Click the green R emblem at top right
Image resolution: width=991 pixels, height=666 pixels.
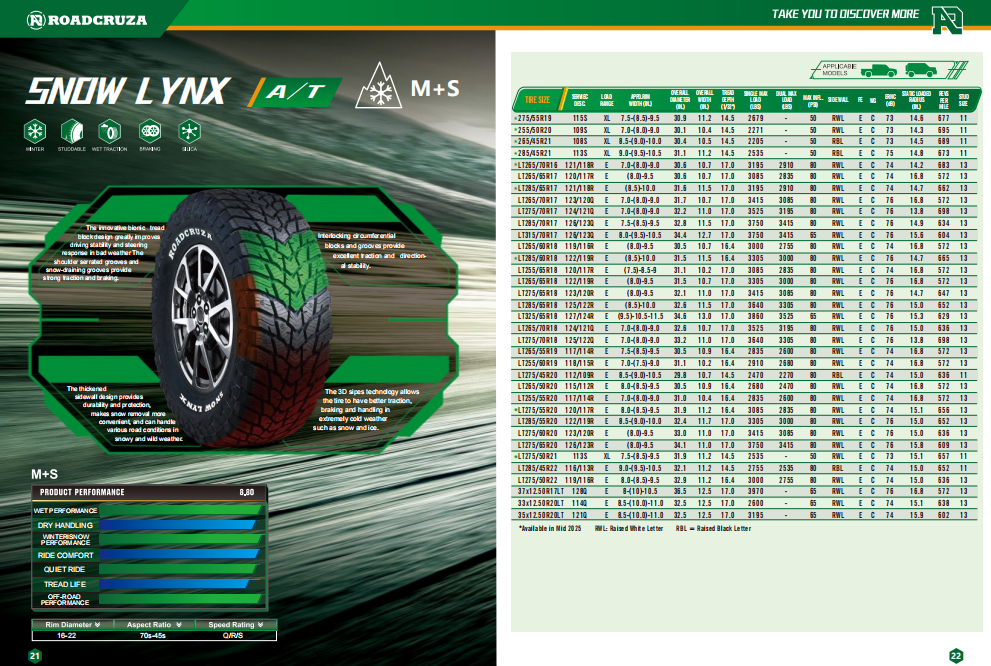pyautogui.click(x=947, y=20)
